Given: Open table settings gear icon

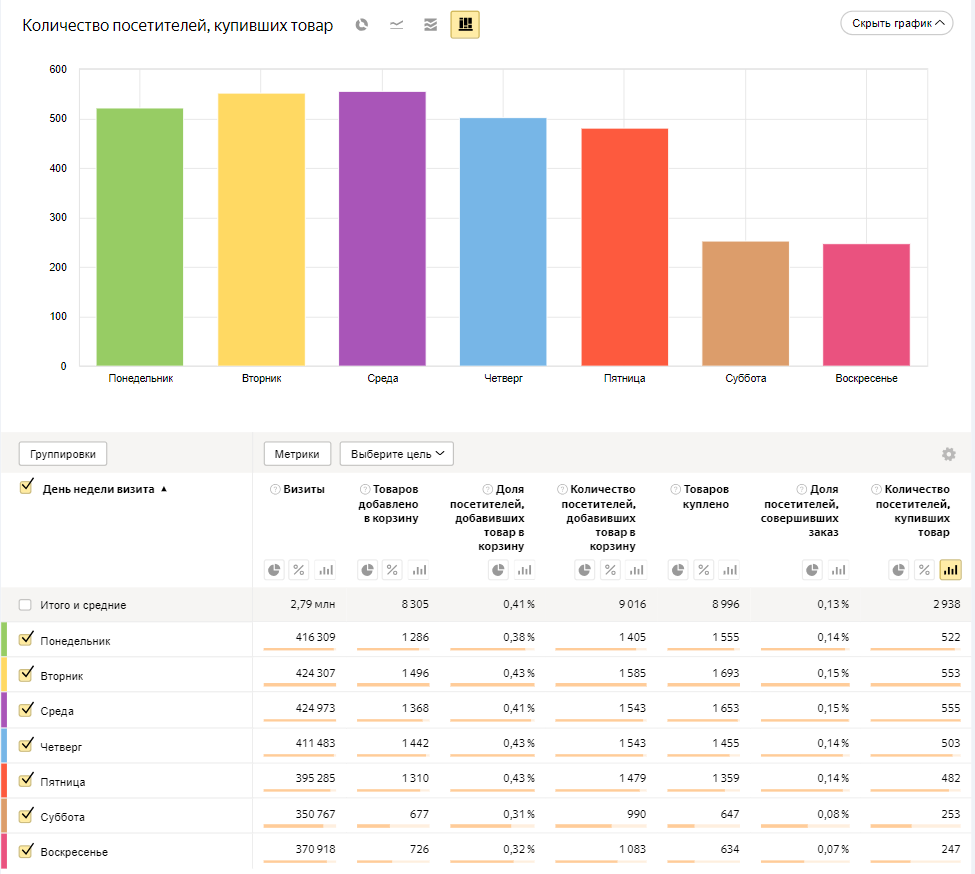Looking at the screenshot, I should 948,454.
